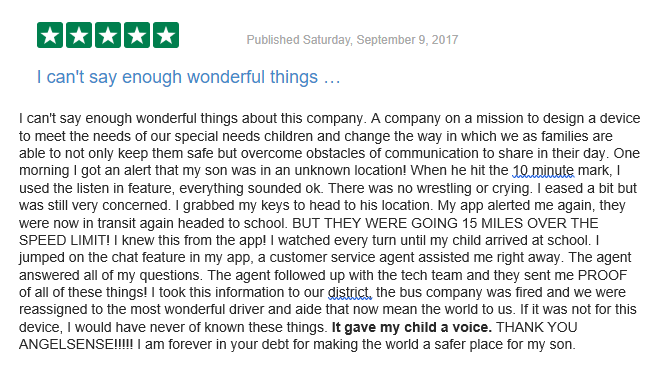The height and width of the screenshot is (375, 651).
Task: Click 'THANK YOU' text near review end
Action: coord(536,327)
